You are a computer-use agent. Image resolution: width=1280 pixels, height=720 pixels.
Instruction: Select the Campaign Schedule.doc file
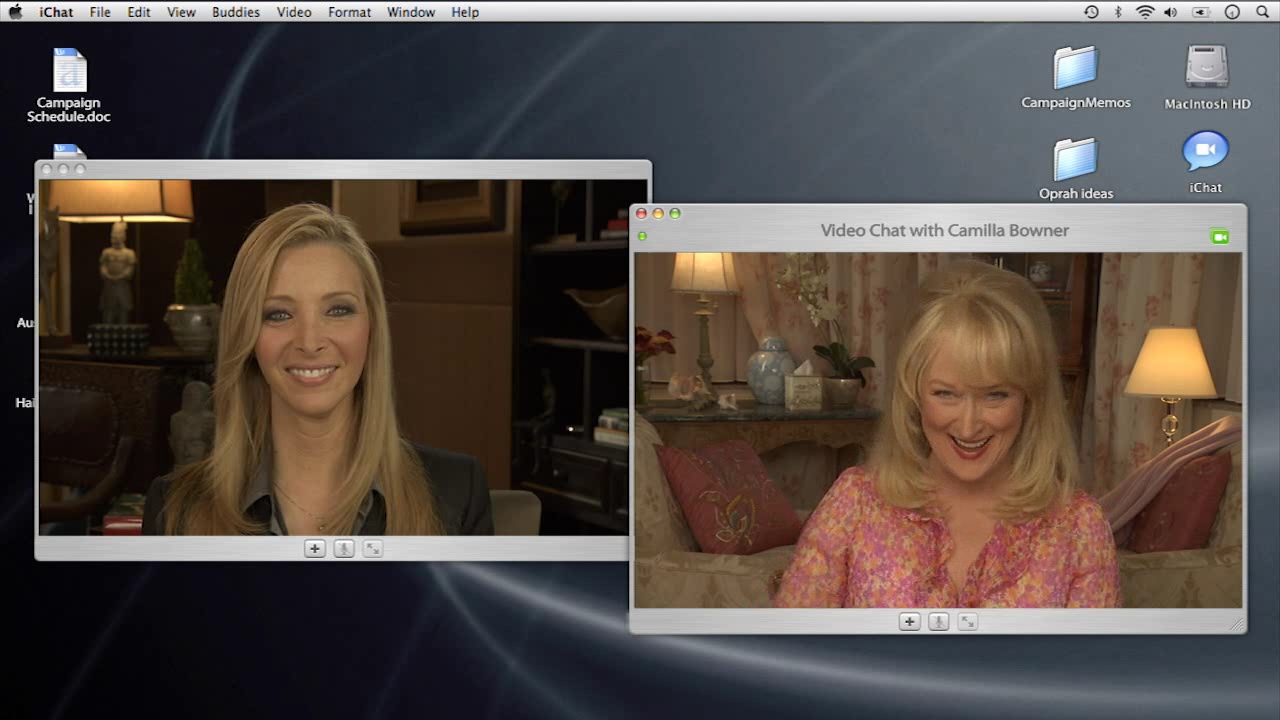coord(69,85)
